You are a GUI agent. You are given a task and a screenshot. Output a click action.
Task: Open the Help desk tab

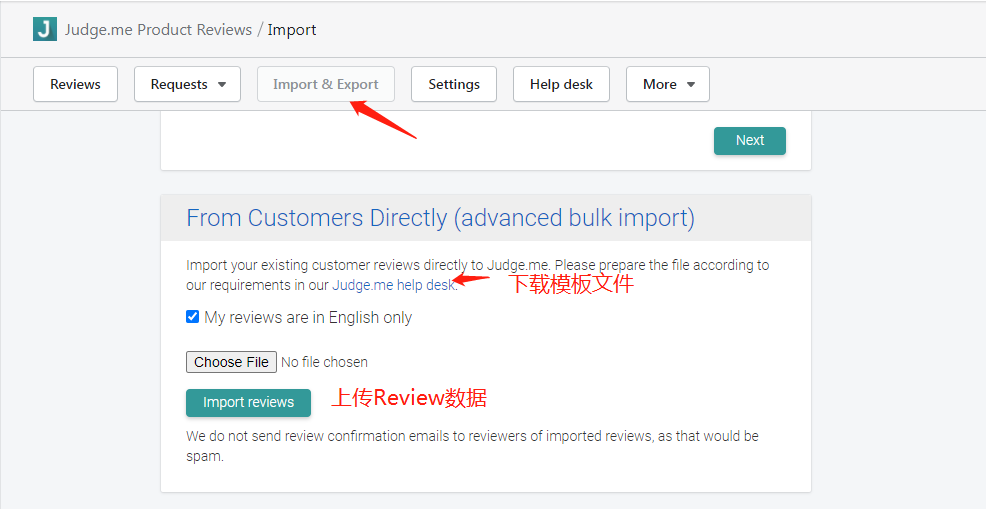[561, 84]
